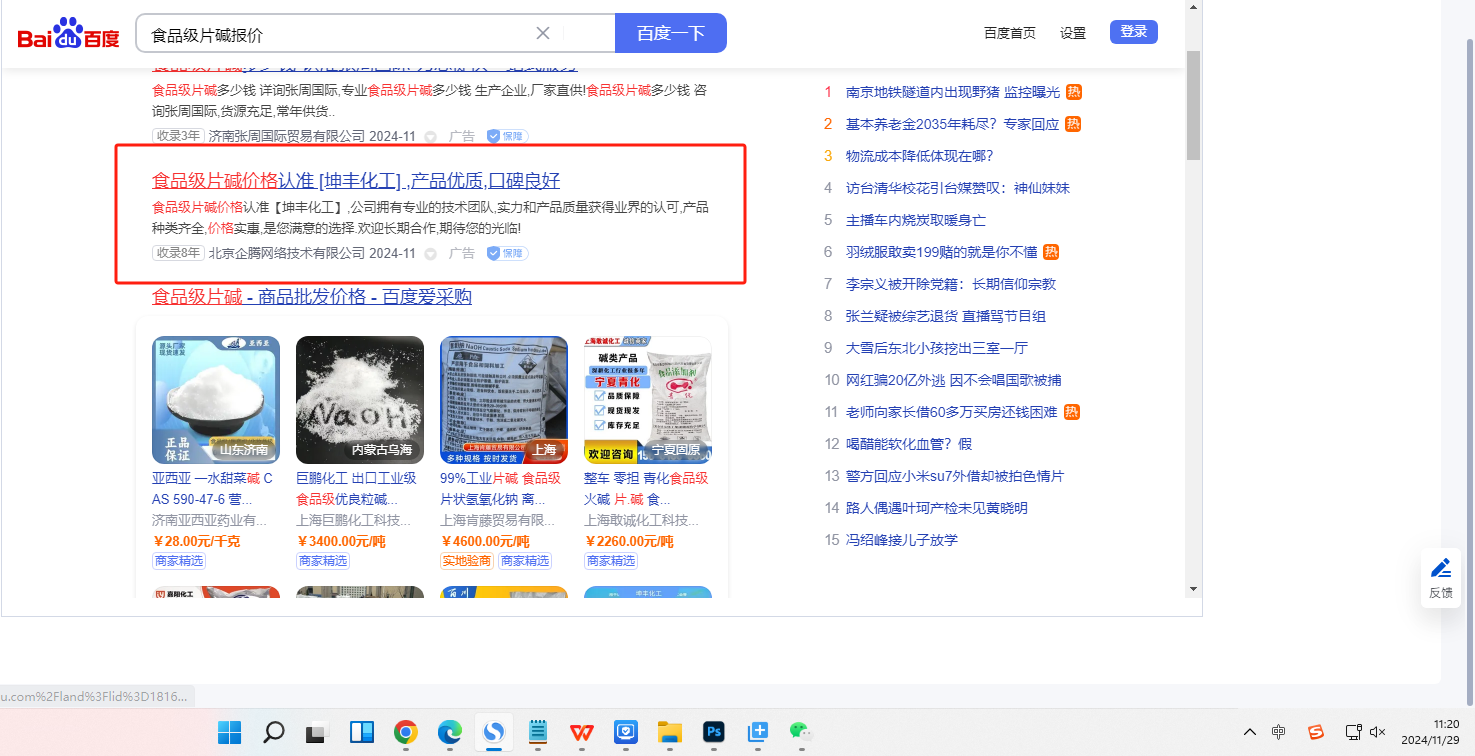Viewport: 1475px width, 756px height.
Task: Open hot search 主播车内烧炭取暖身亡
Action: 916,220
